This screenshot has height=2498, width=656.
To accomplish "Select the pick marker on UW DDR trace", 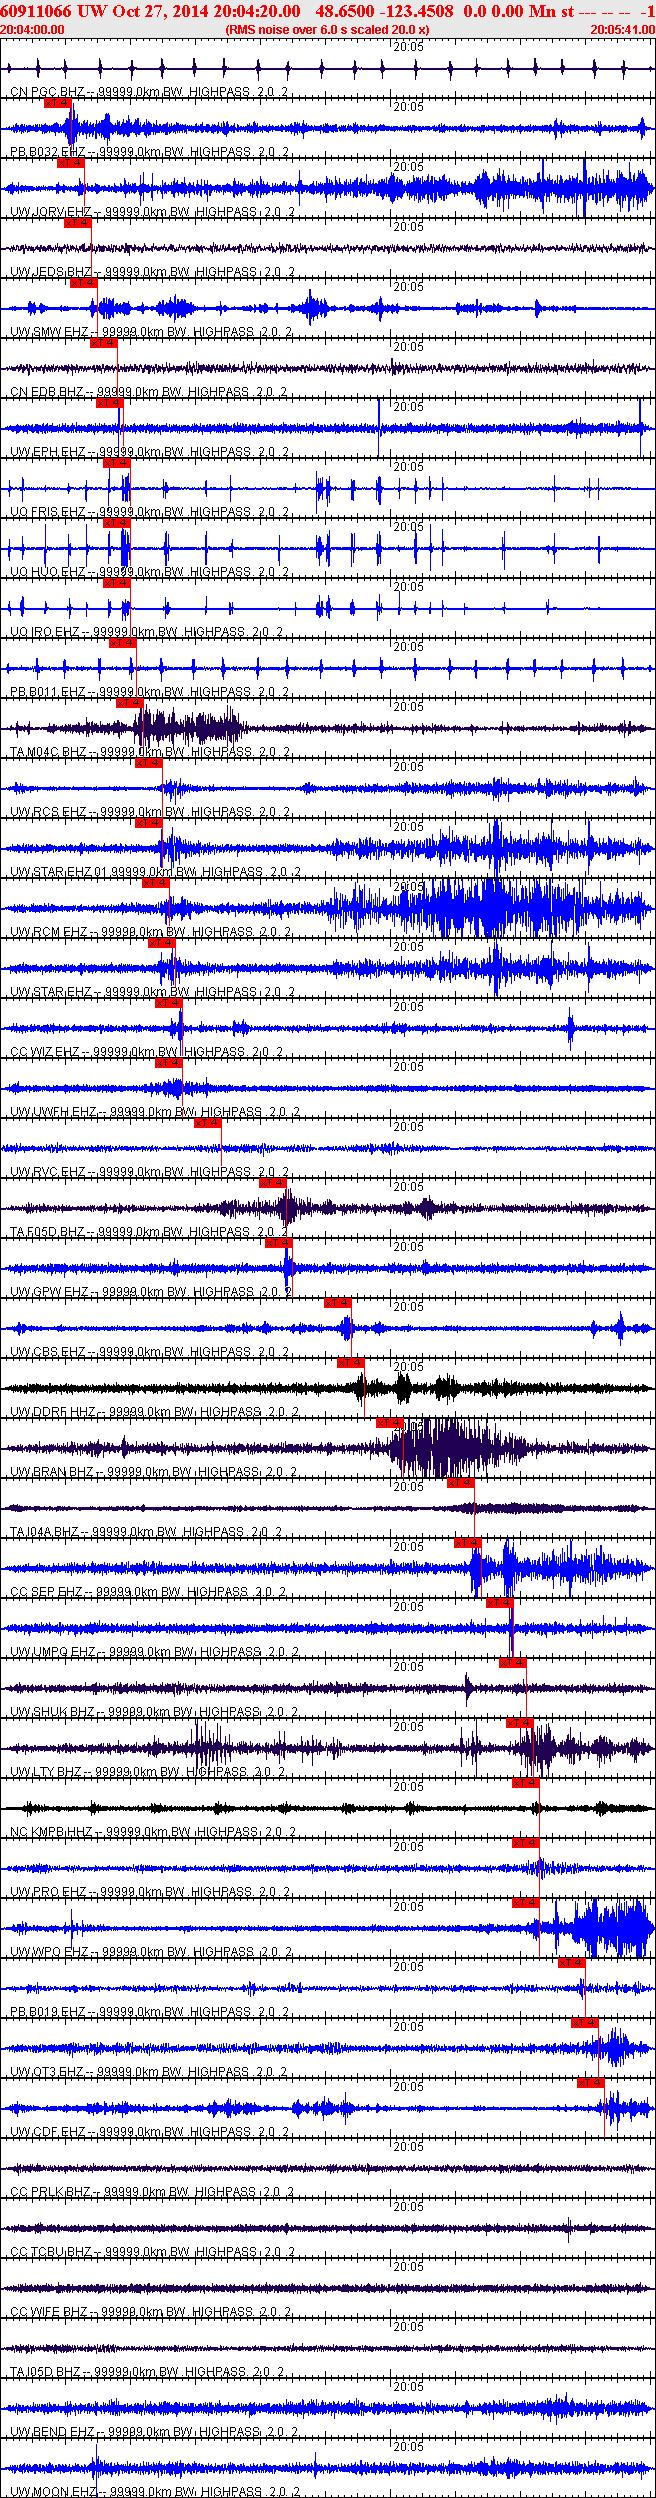I will (x=350, y=1362).
